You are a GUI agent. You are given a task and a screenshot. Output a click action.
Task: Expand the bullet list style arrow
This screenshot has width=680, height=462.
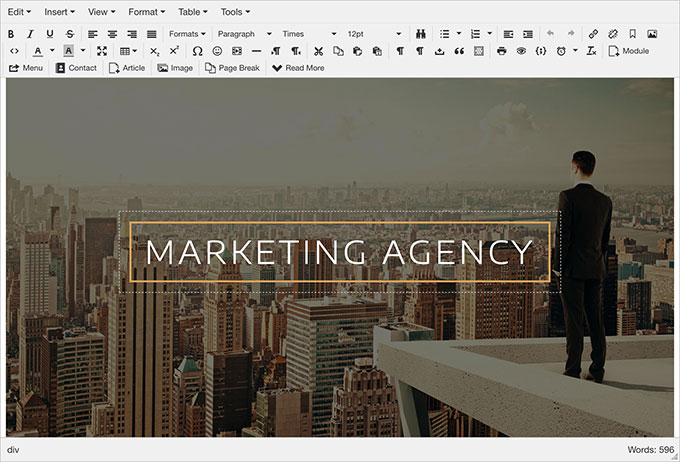click(459, 34)
